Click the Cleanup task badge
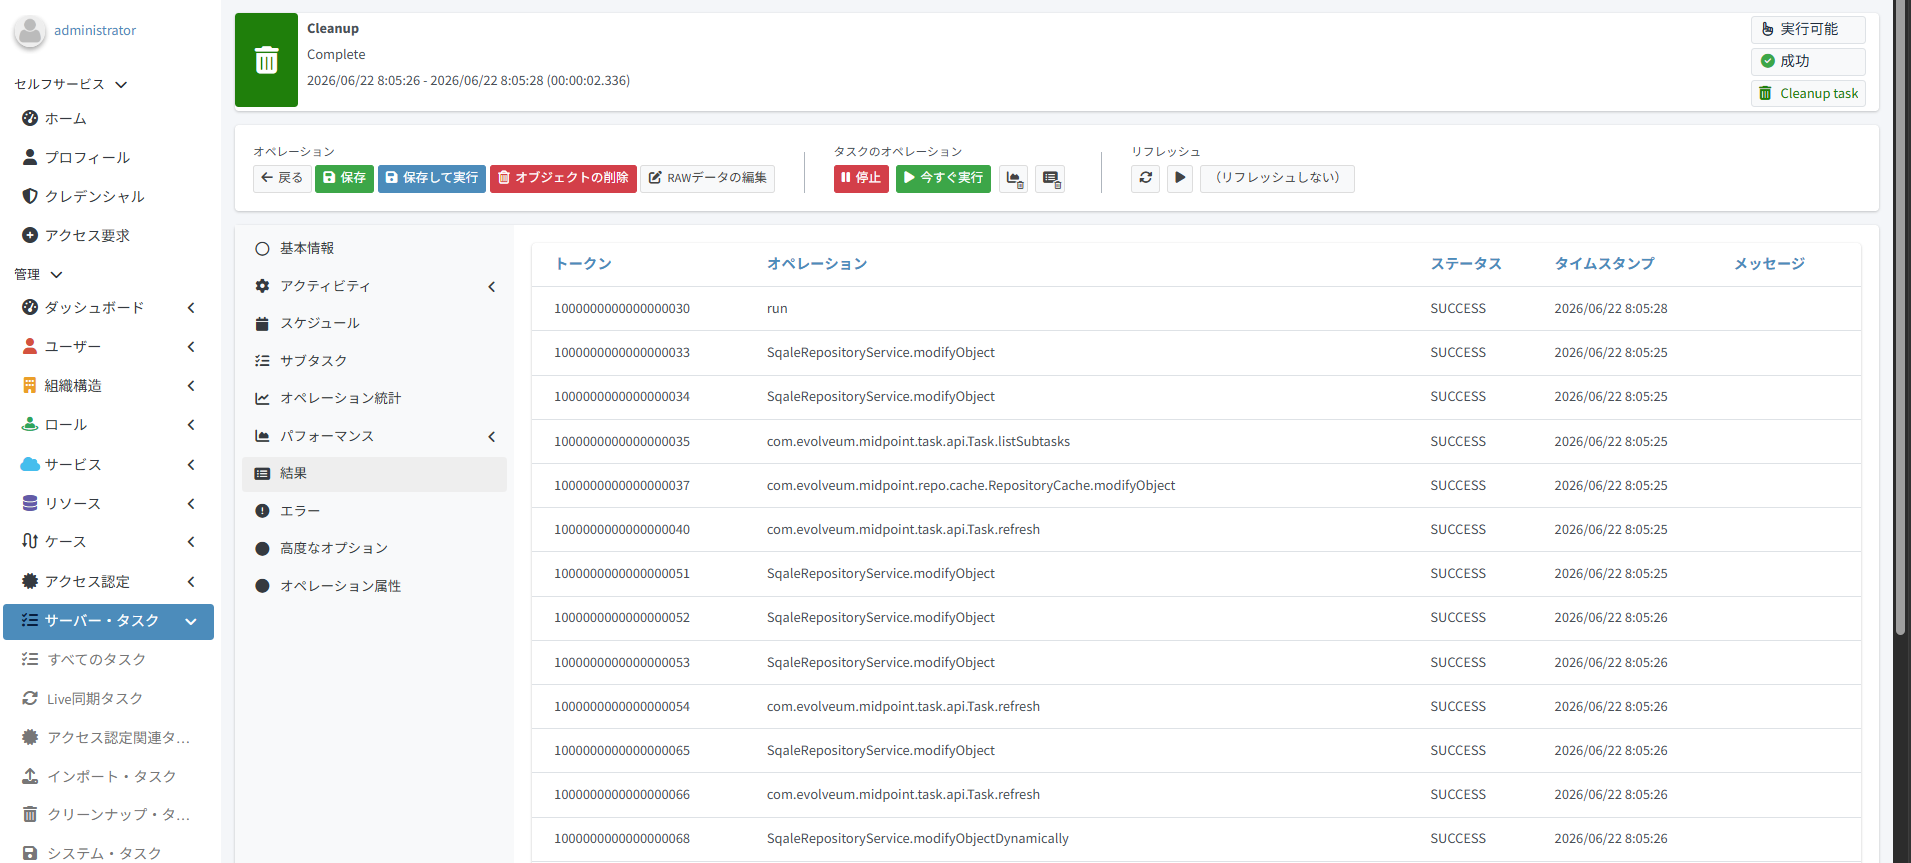The height and width of the screenshot is (863, 1911). (x=1808, y=93)
